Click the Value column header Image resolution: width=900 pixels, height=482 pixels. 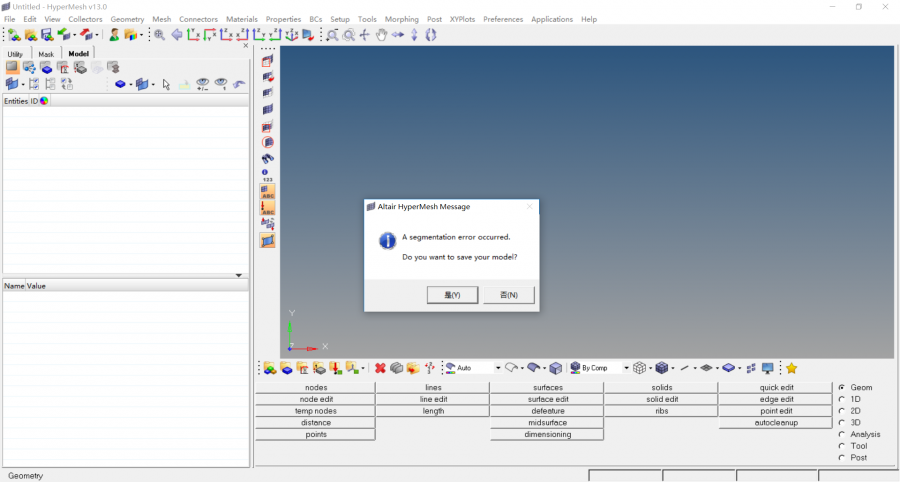(36, 286)
